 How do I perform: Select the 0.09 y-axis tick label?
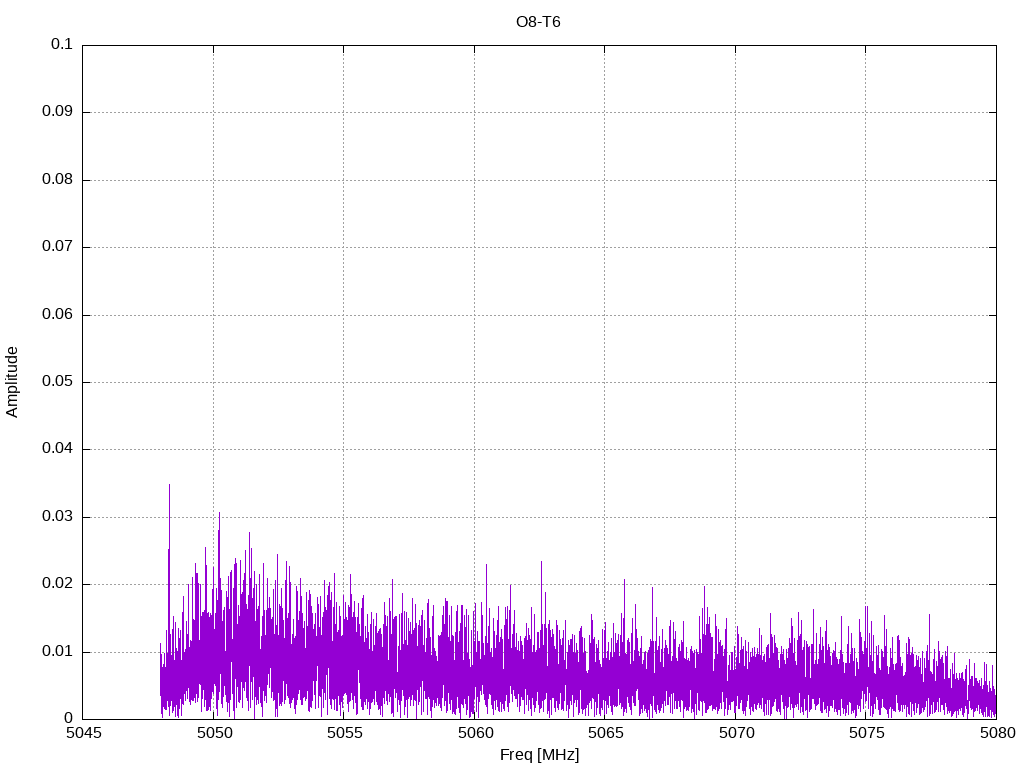tap(58, 112)
